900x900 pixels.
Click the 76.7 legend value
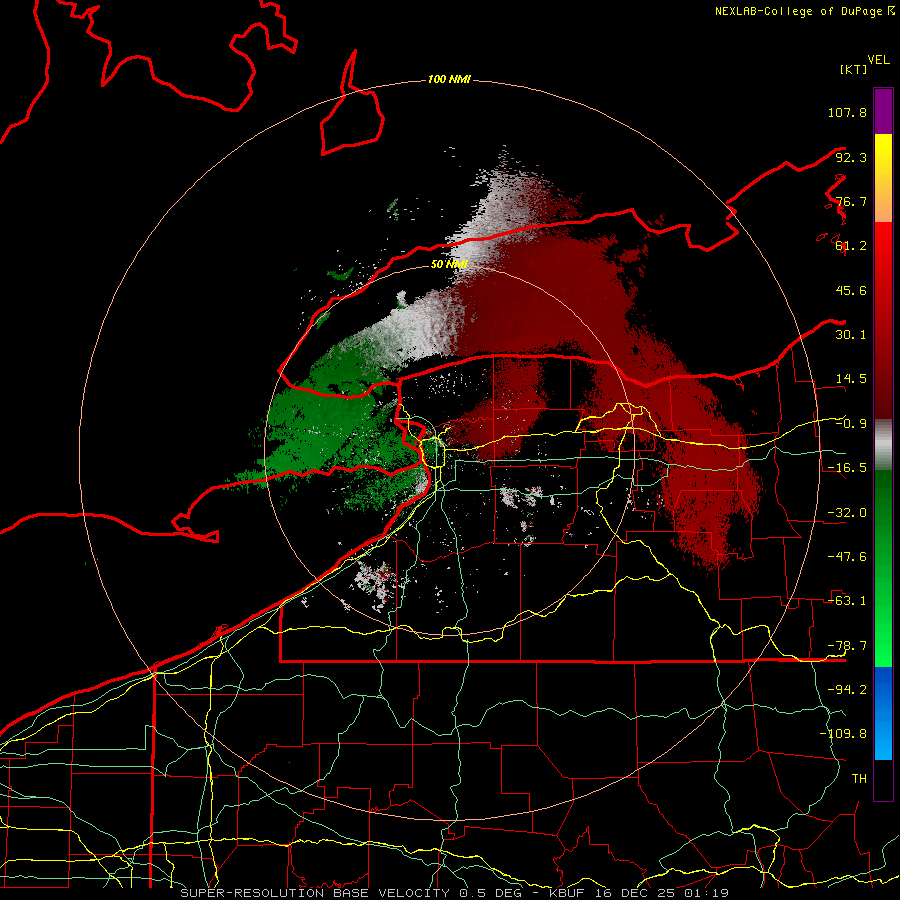tap(851, 201)
